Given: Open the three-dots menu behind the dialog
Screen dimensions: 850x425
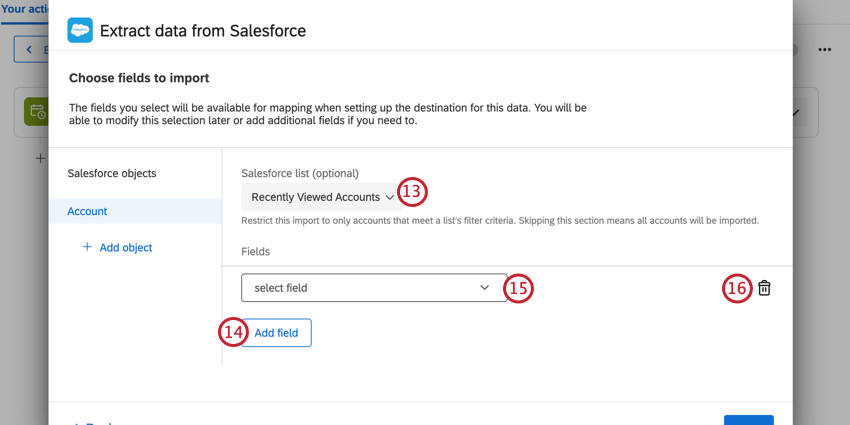Looking at the screenshot, I should point(825,49).
